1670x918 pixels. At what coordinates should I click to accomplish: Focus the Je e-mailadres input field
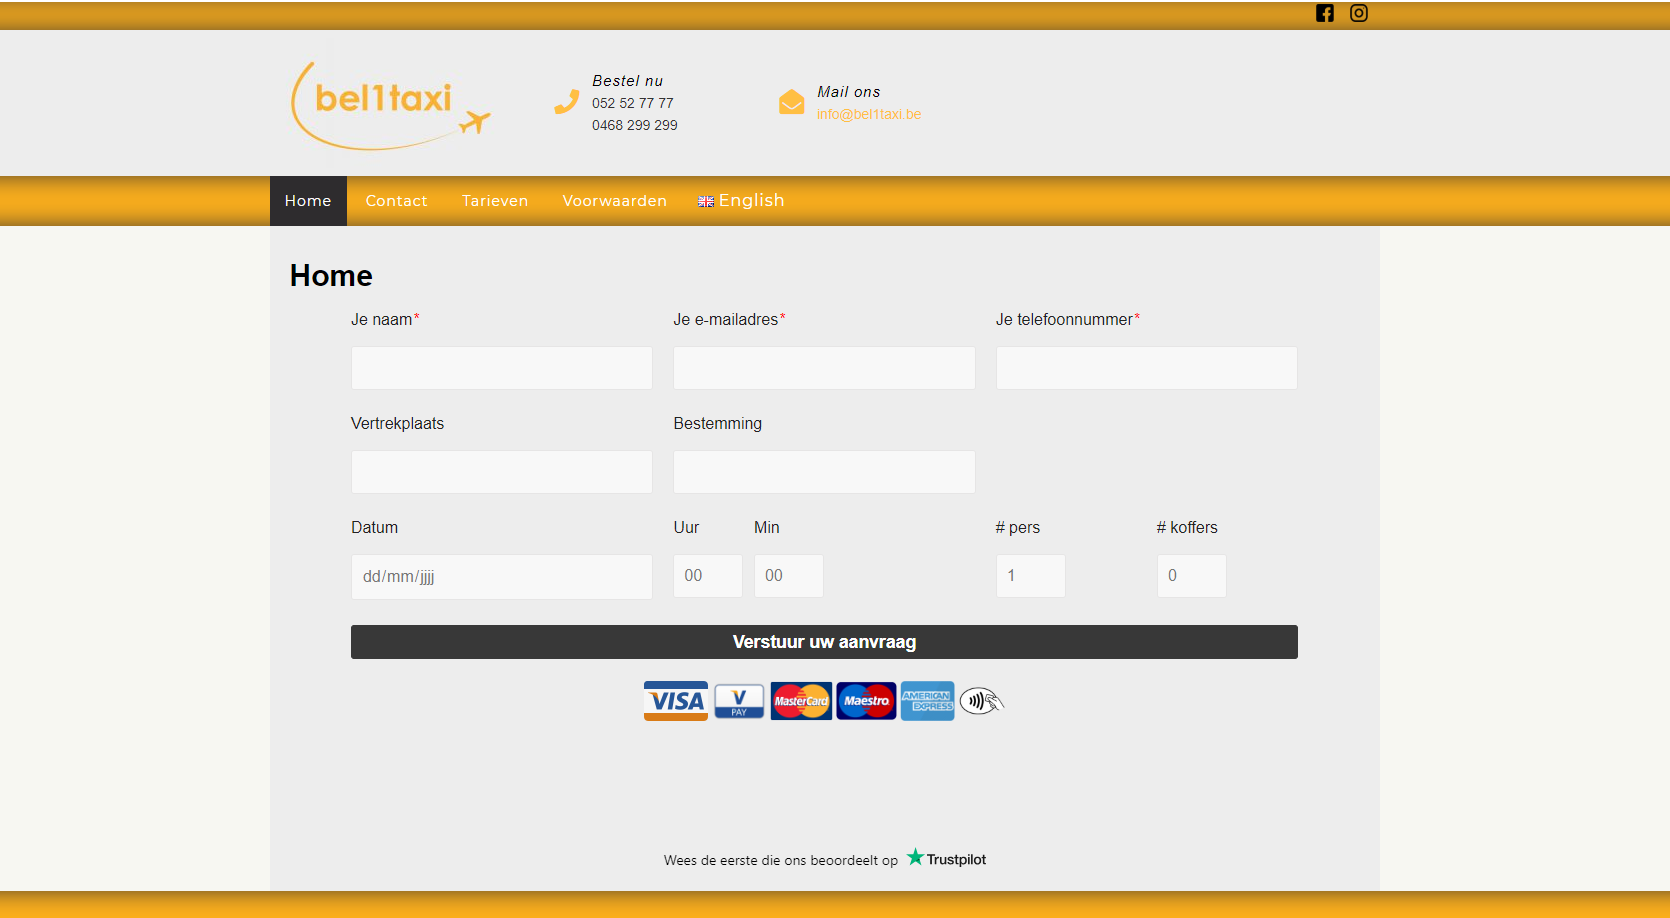click(824, 368)
